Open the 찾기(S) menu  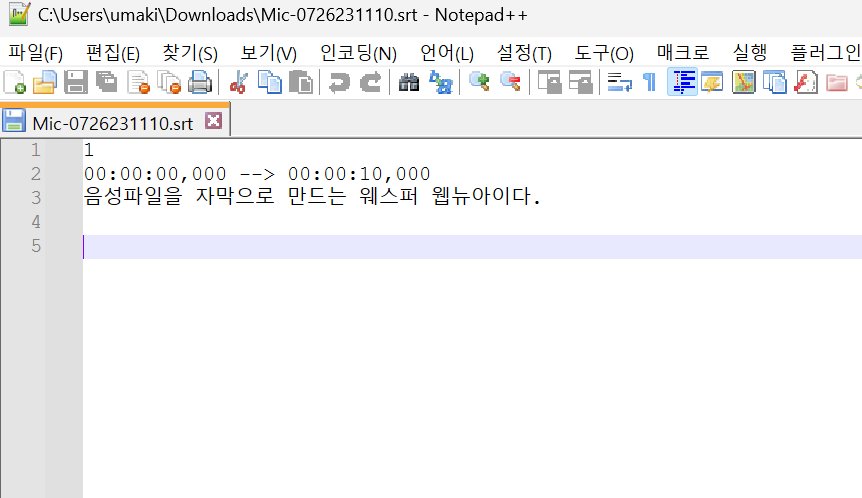[190, 53]
